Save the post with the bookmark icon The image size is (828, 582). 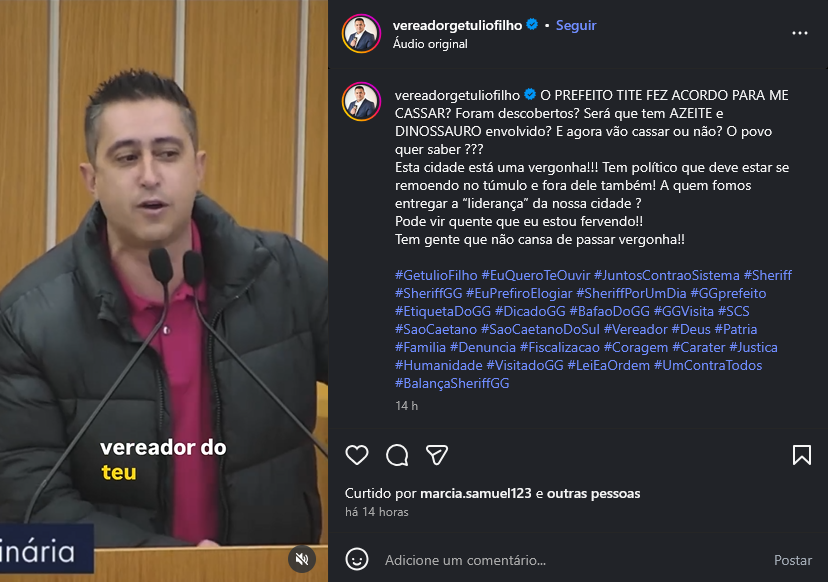802,455
